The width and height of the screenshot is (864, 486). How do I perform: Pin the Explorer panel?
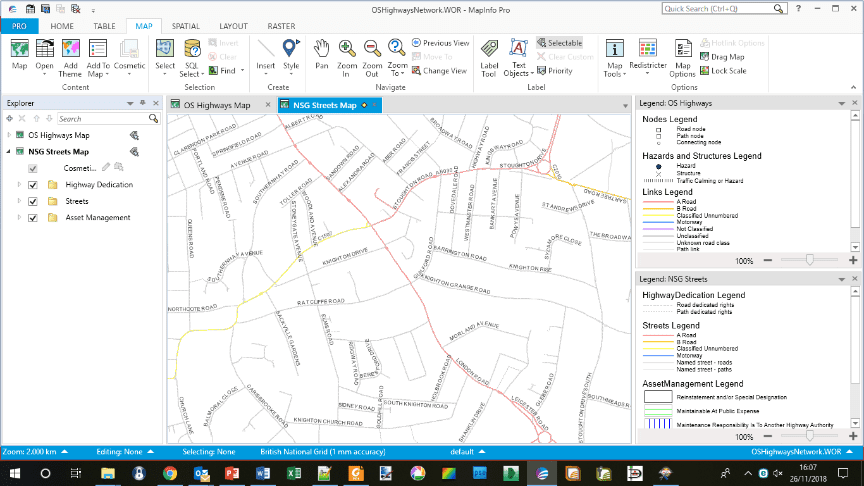coord(143,103)
